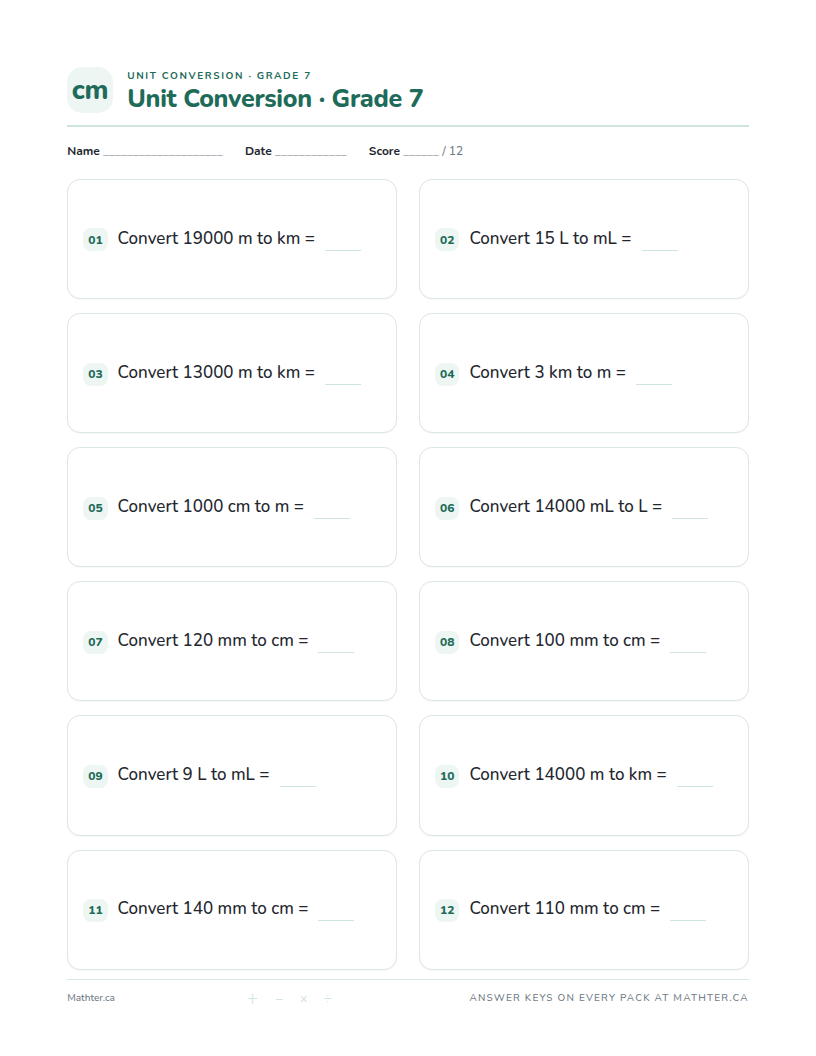Click the large 'Unit Conversion · Grade 7' title
Viewport: 816px width, 1056px height.
click(x=275, y=98)
